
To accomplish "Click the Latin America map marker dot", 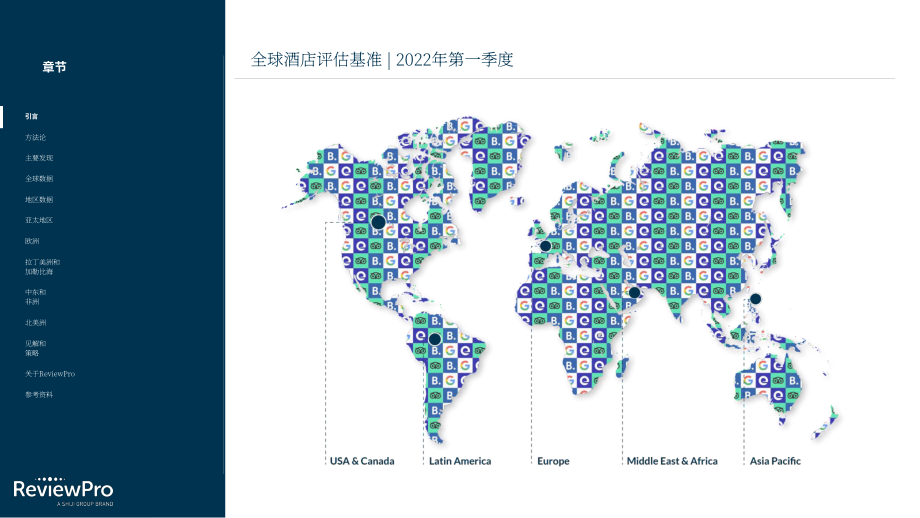I will 435,339.
